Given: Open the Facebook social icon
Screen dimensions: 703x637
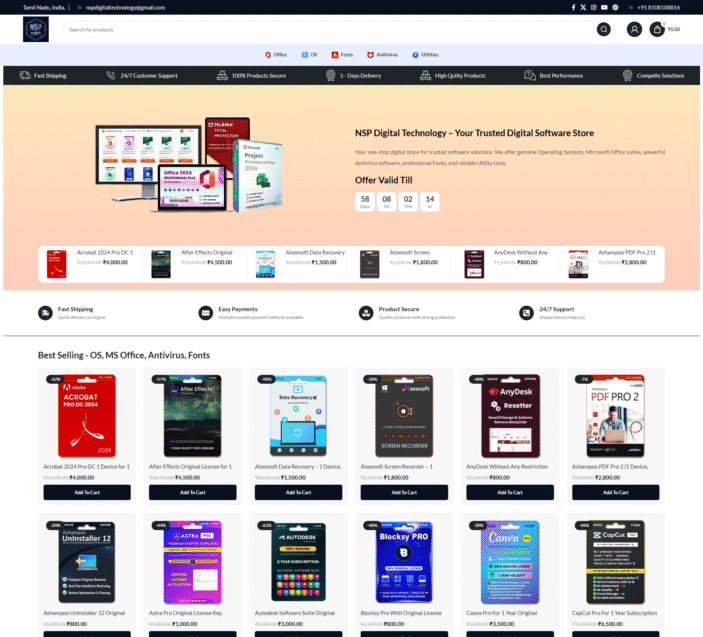Looking at the screenshot, I should 573,7.
